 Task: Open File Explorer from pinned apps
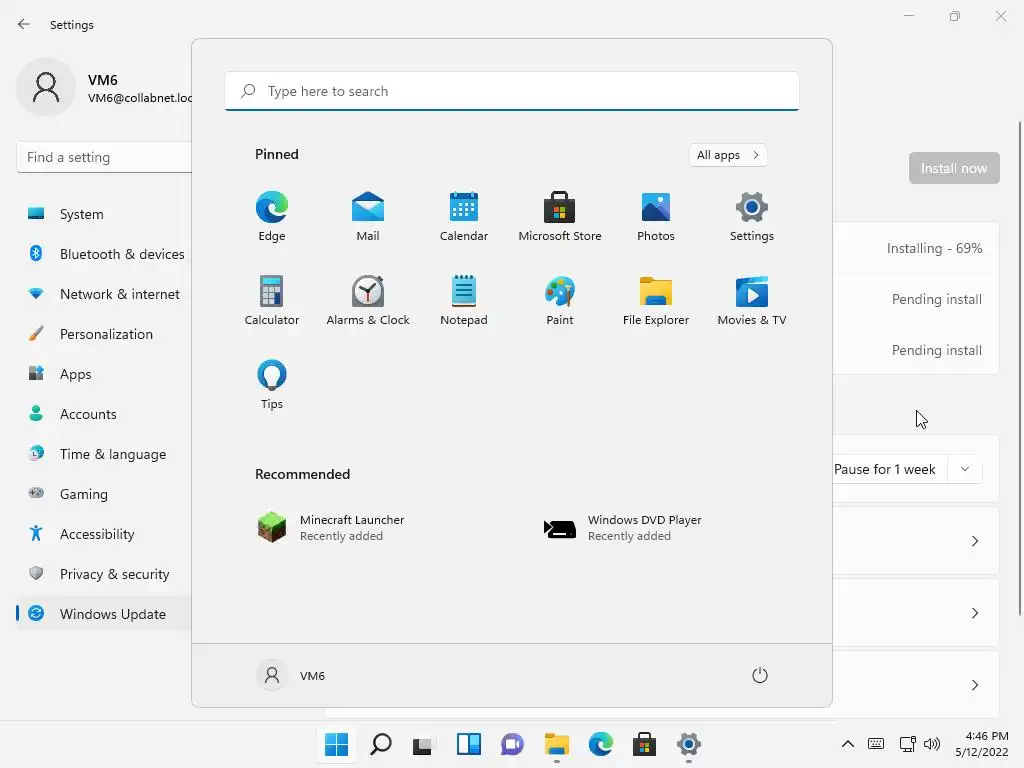tap(656, 300)
